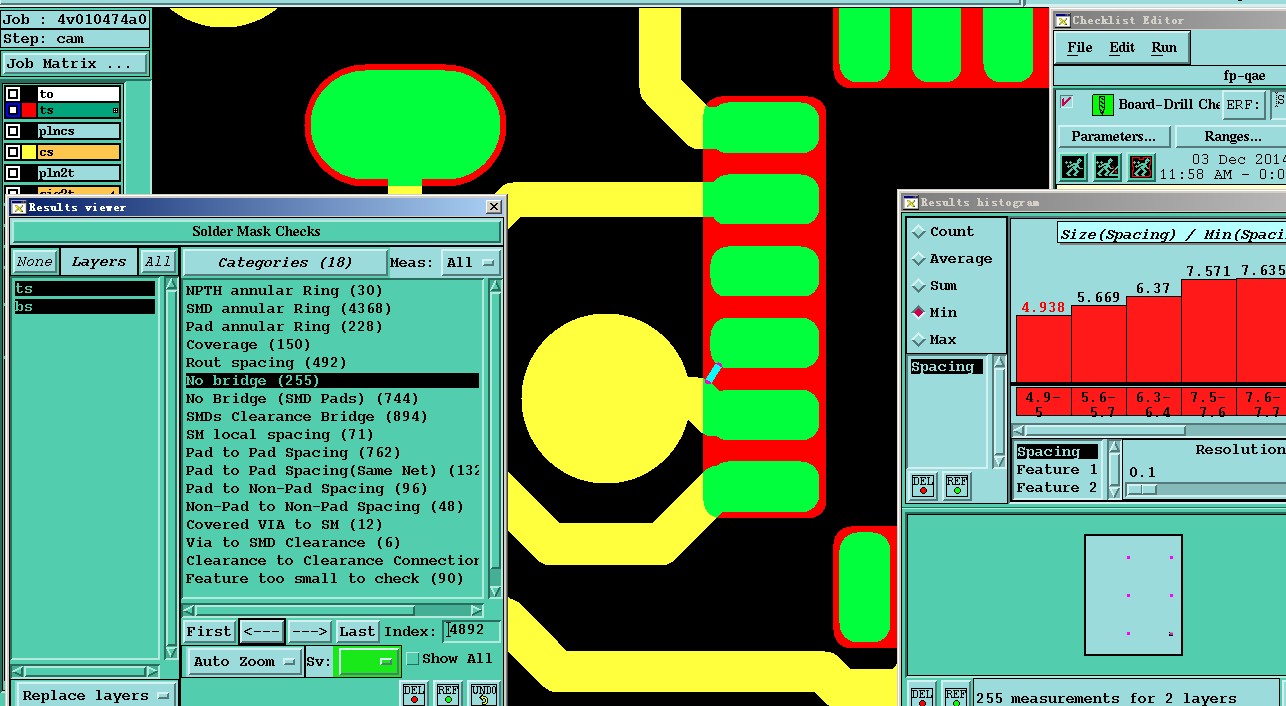Viewport: 1286px width, 706px height.
Task: Click the REF icon under the histogram Spacing list
Action: point(957,486)
